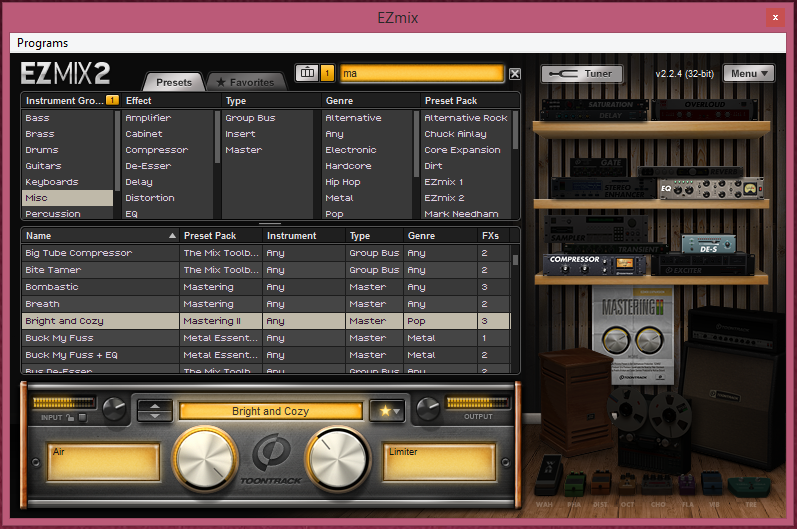Sort list by the FXs column header
Image resolution: width=797 pixels, height=529 pixels.
point(494,236)
